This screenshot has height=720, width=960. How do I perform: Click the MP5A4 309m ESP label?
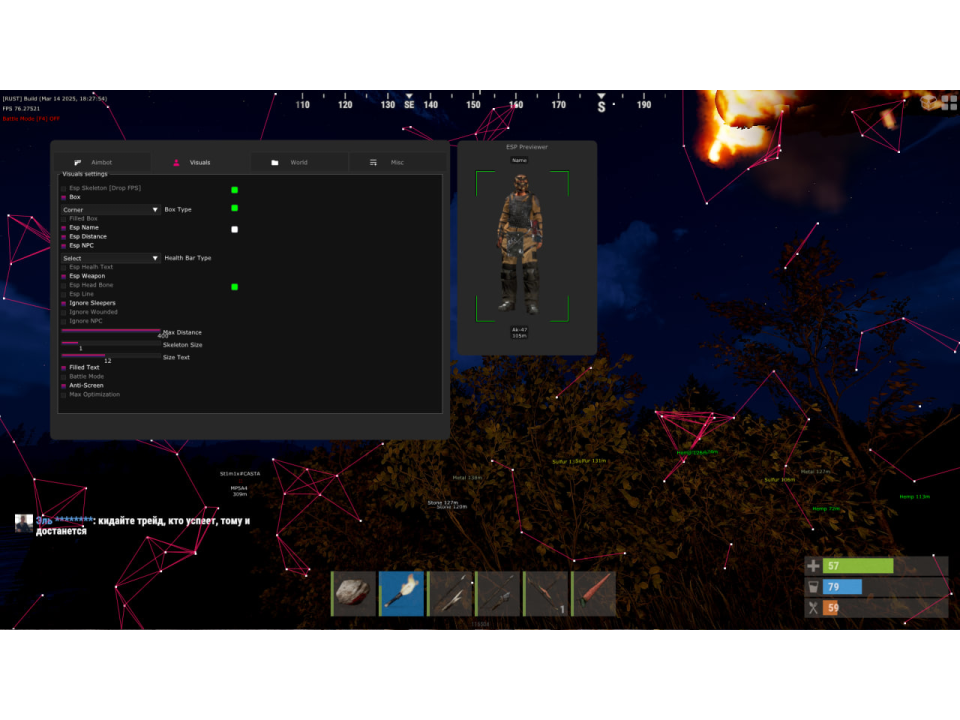click(239, 491)
